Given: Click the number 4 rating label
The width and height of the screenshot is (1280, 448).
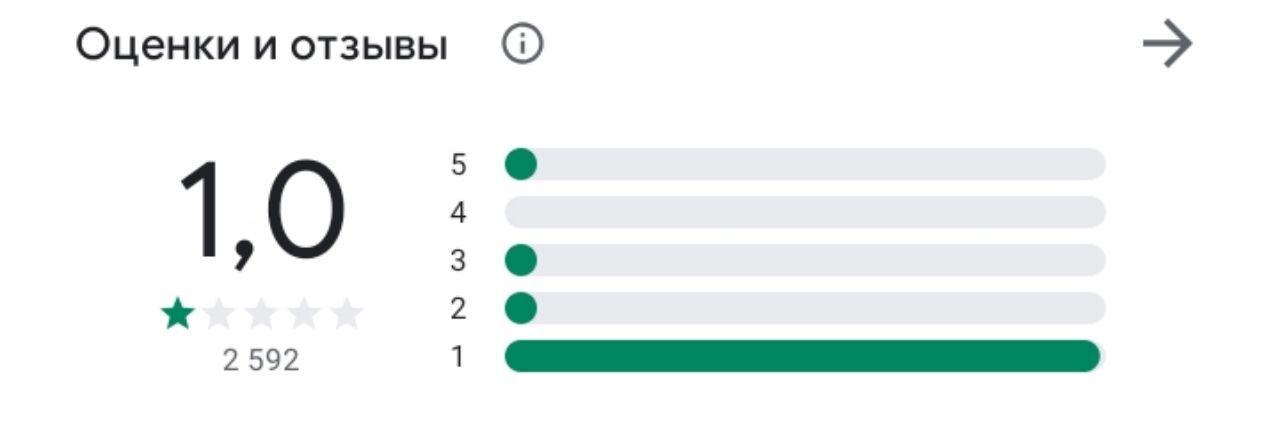Looking at the screenshot, I should pos(458,212).
